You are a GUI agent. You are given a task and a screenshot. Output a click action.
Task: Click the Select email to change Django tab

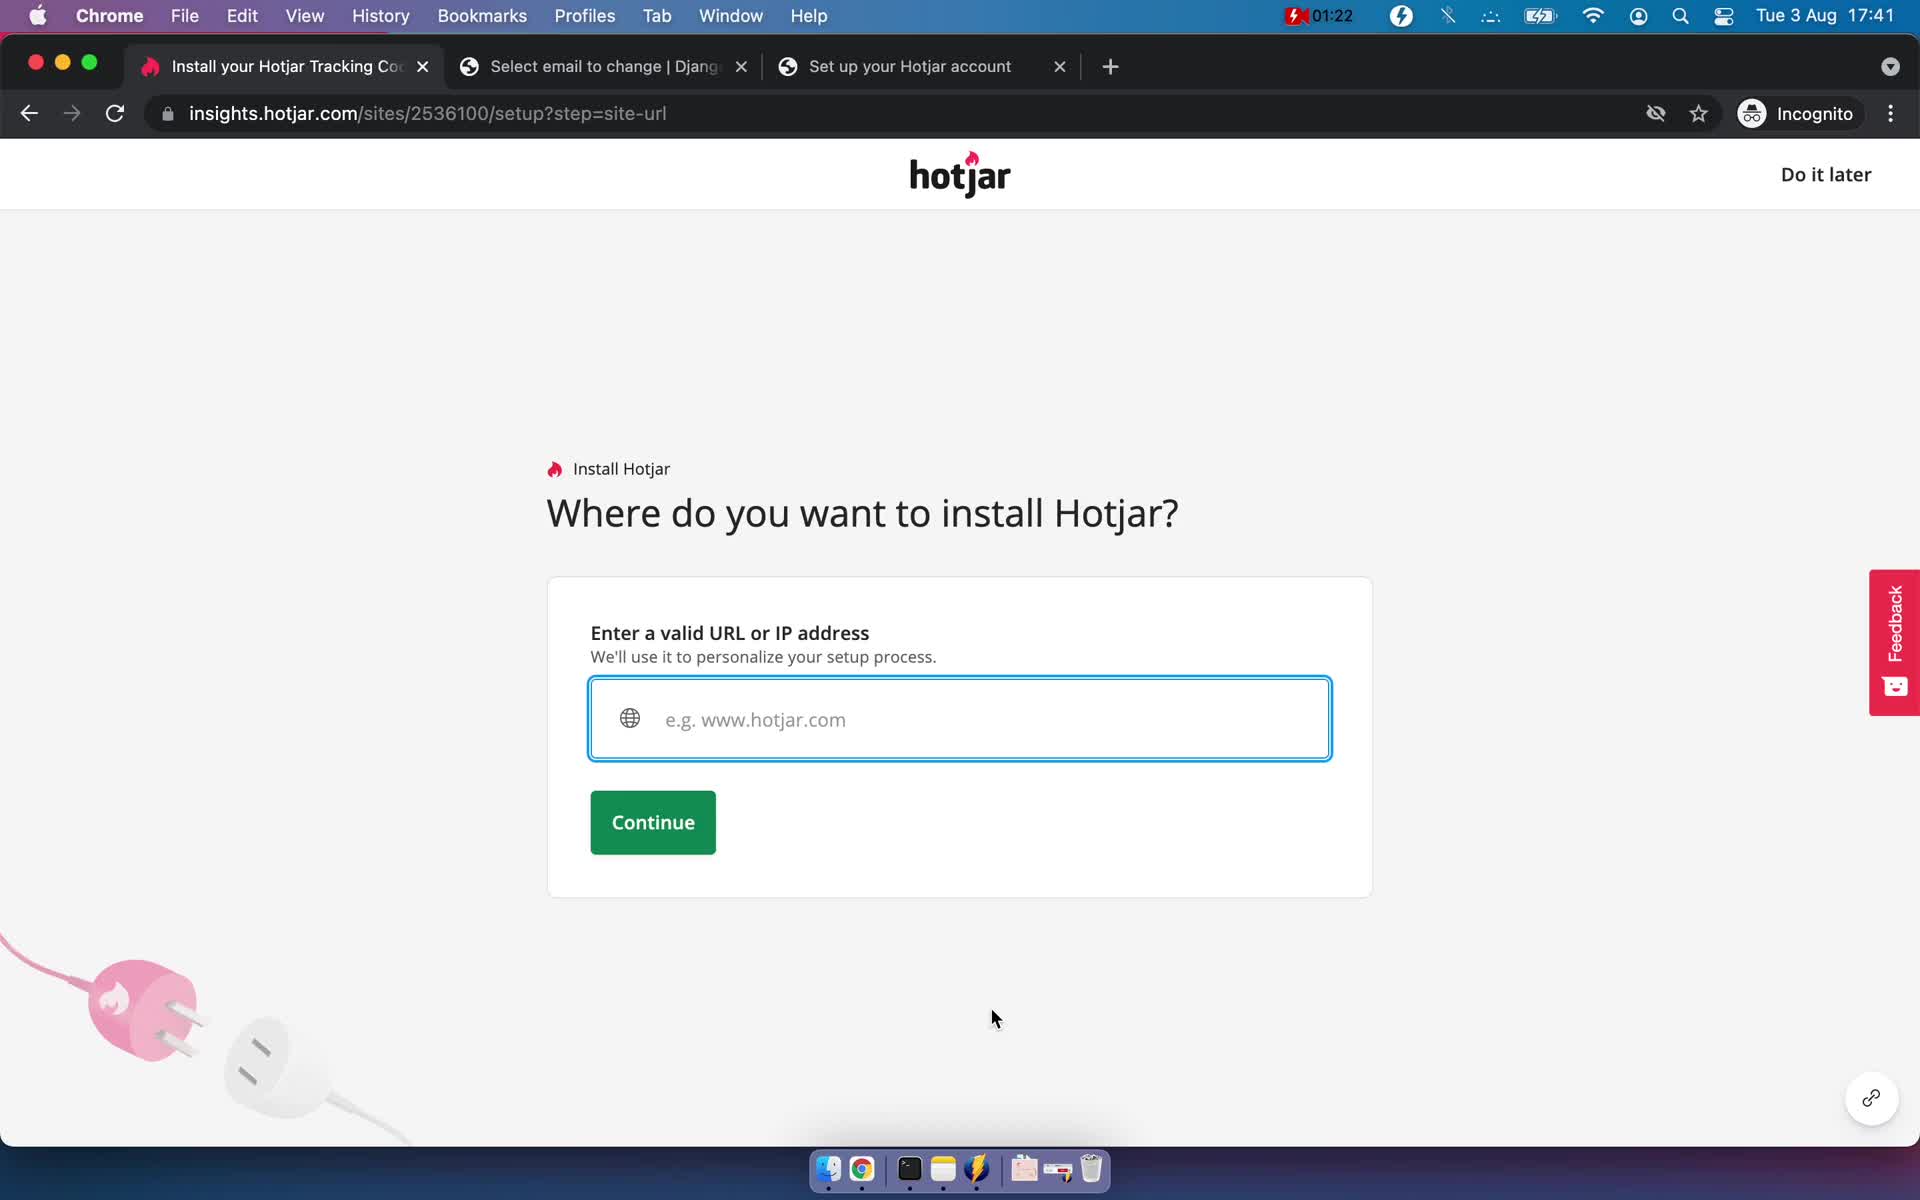point(604,66)
